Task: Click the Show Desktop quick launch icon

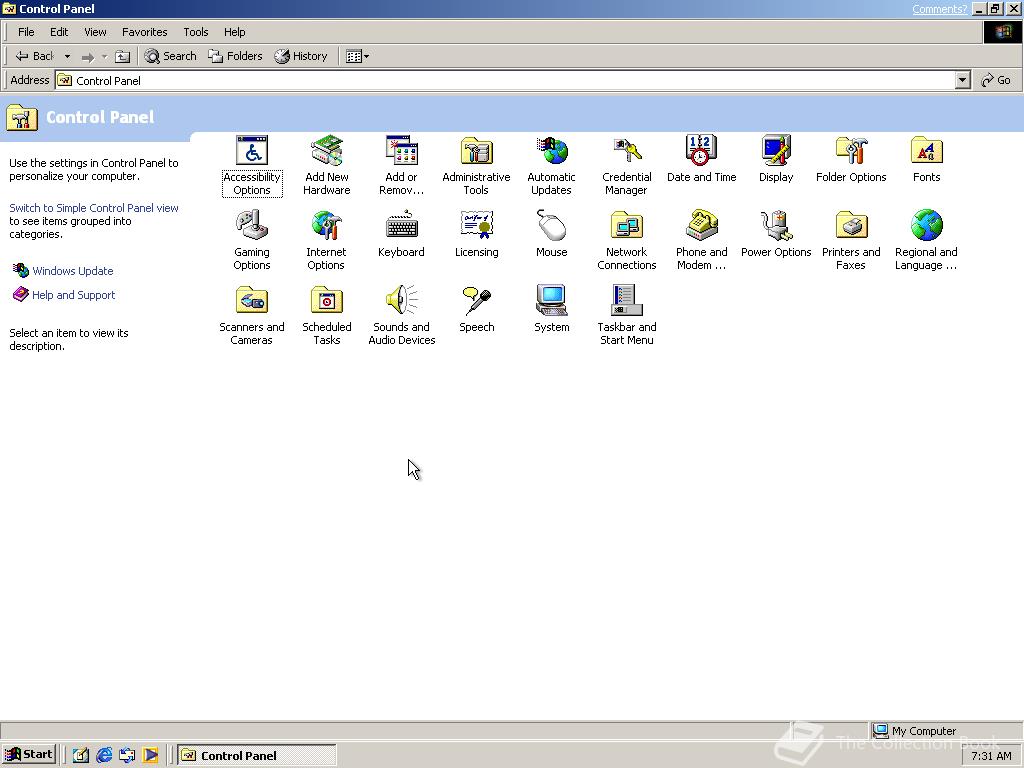Action: pyautogui.click(x=127, y=755)
